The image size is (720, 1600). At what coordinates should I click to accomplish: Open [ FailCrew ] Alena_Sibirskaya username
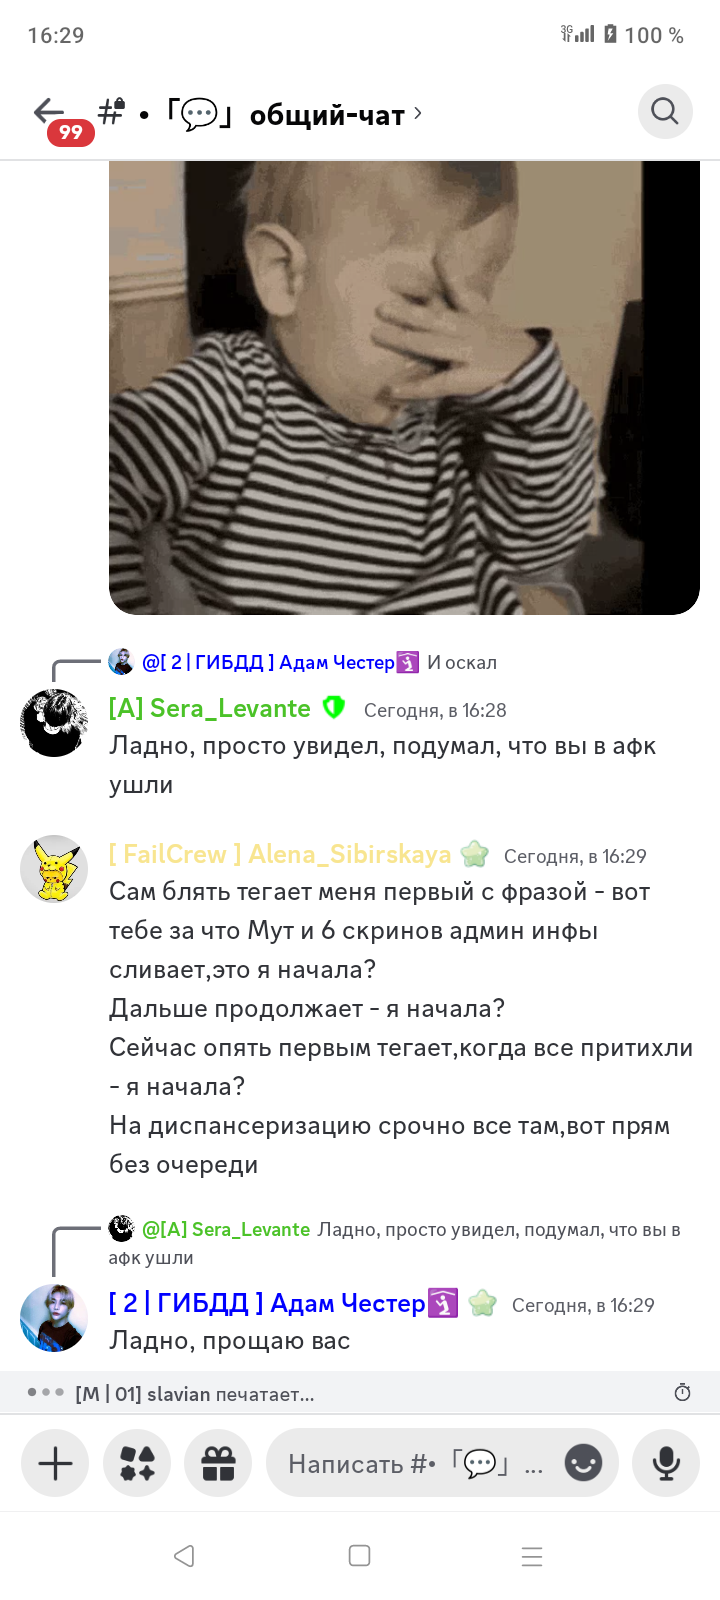280,854
